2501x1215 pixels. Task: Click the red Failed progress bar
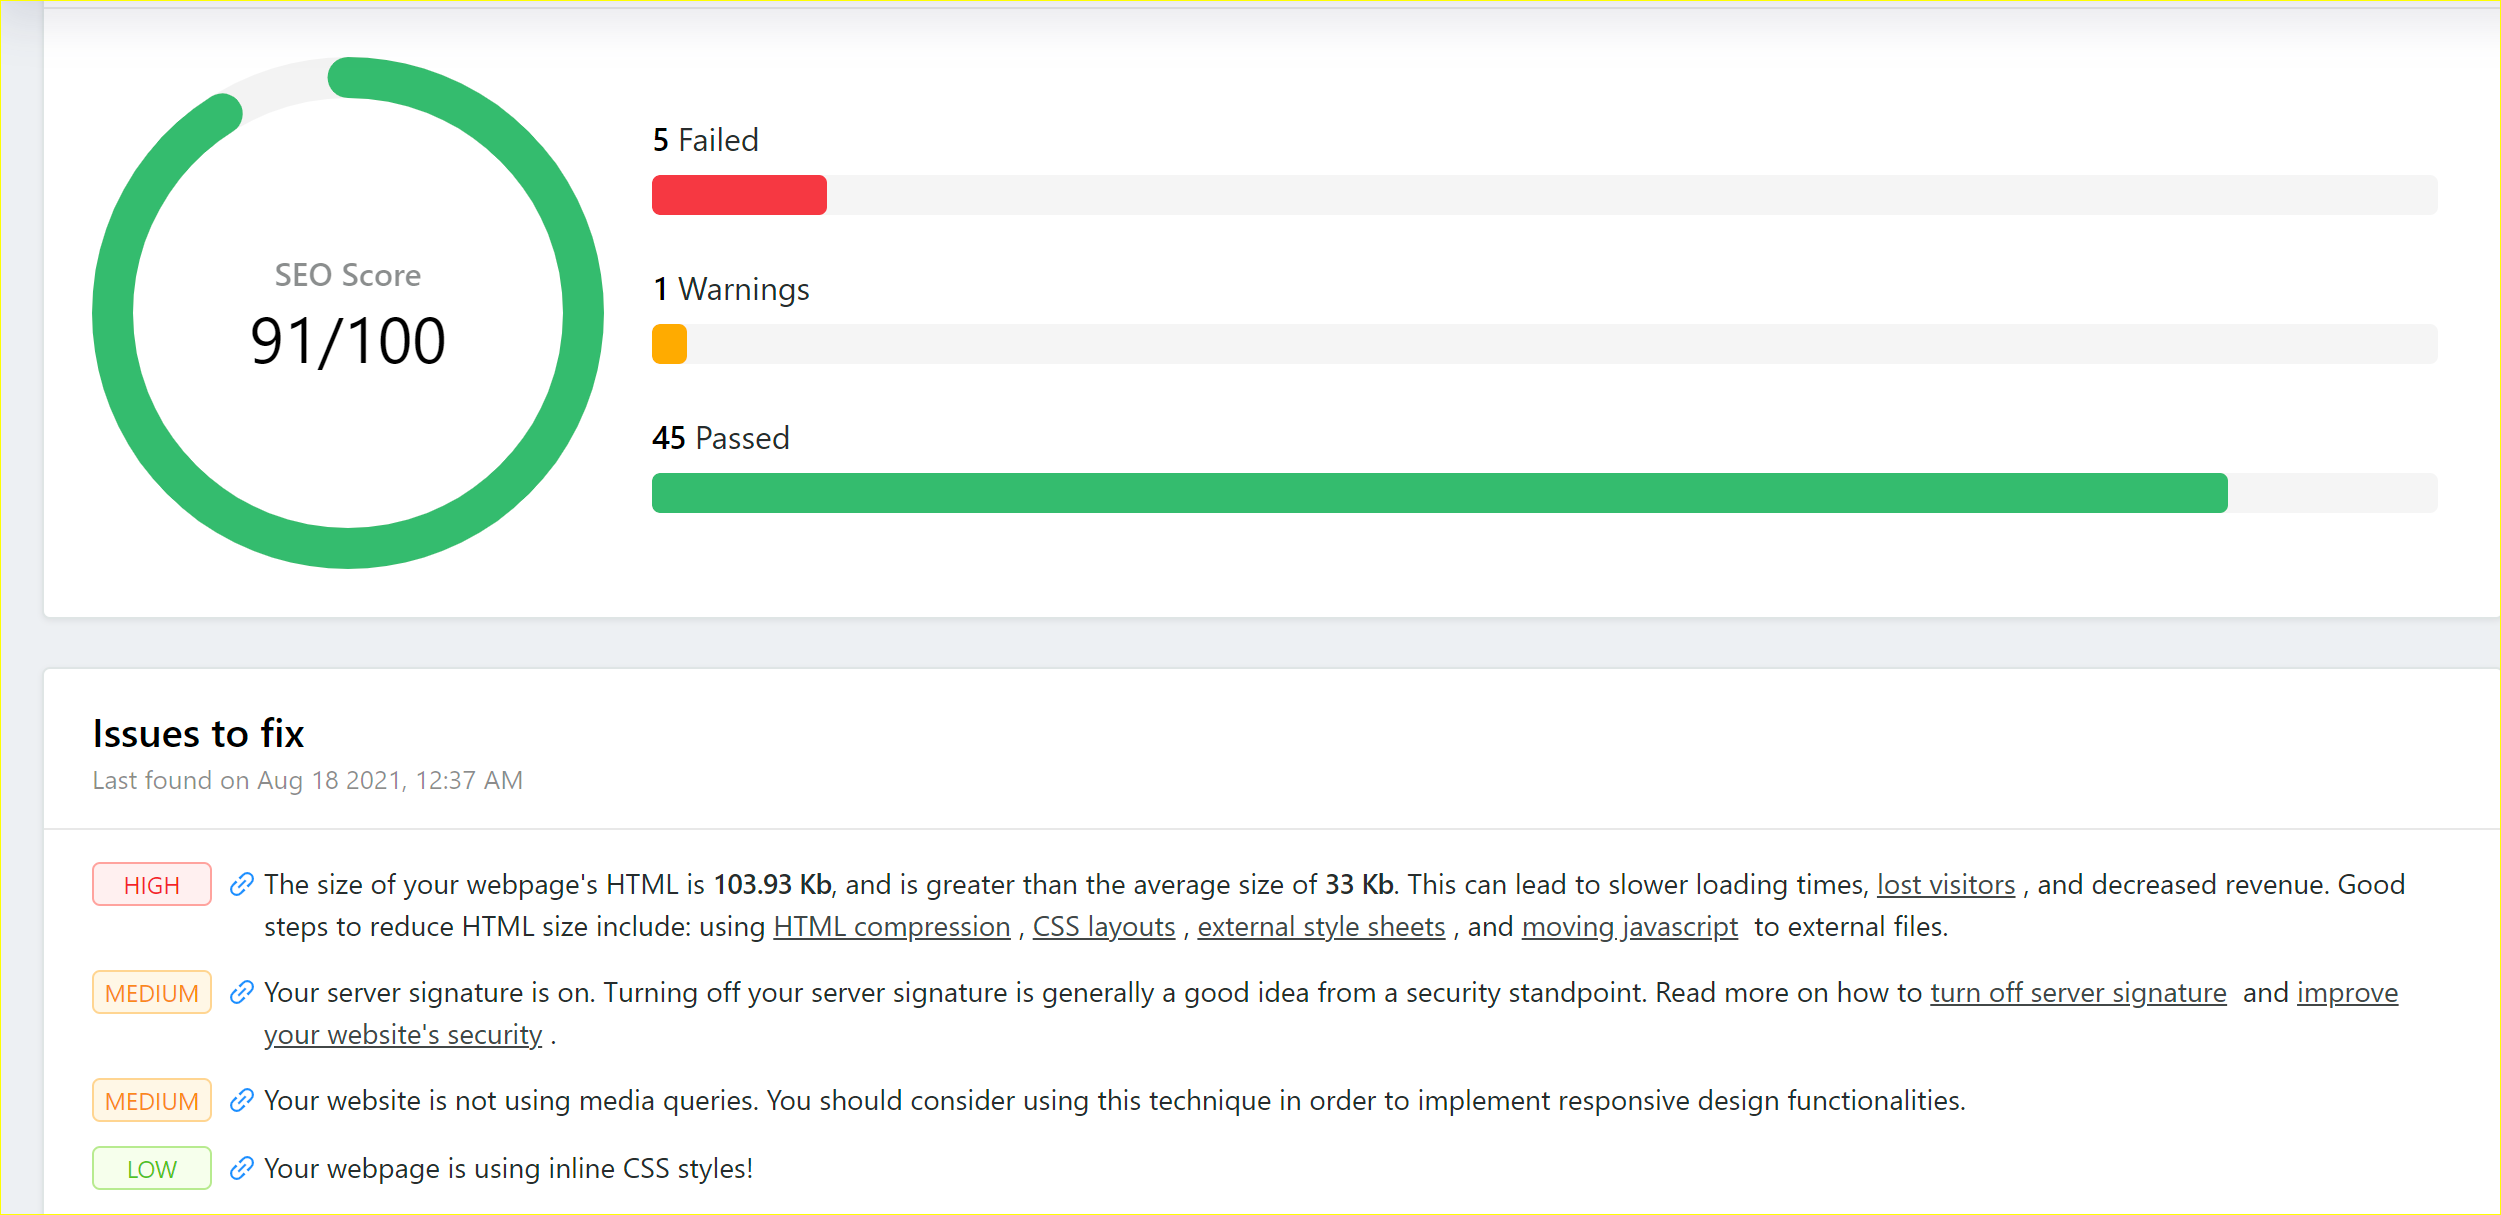[x=739, y=195]
